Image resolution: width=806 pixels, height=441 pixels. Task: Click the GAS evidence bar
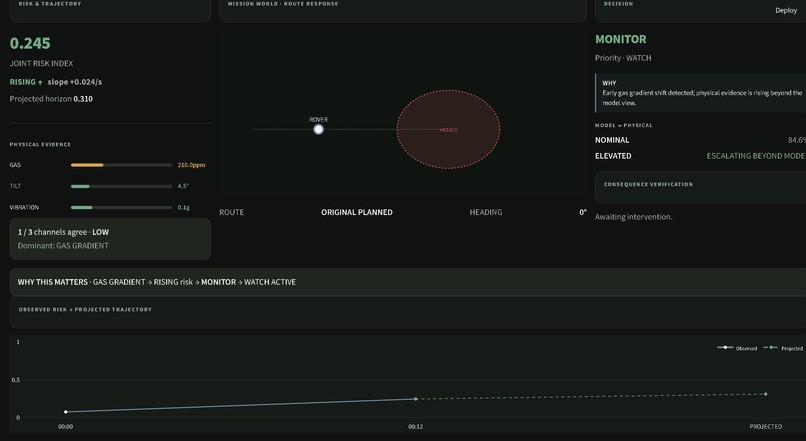pyautogui.click(x=121, y=165)
